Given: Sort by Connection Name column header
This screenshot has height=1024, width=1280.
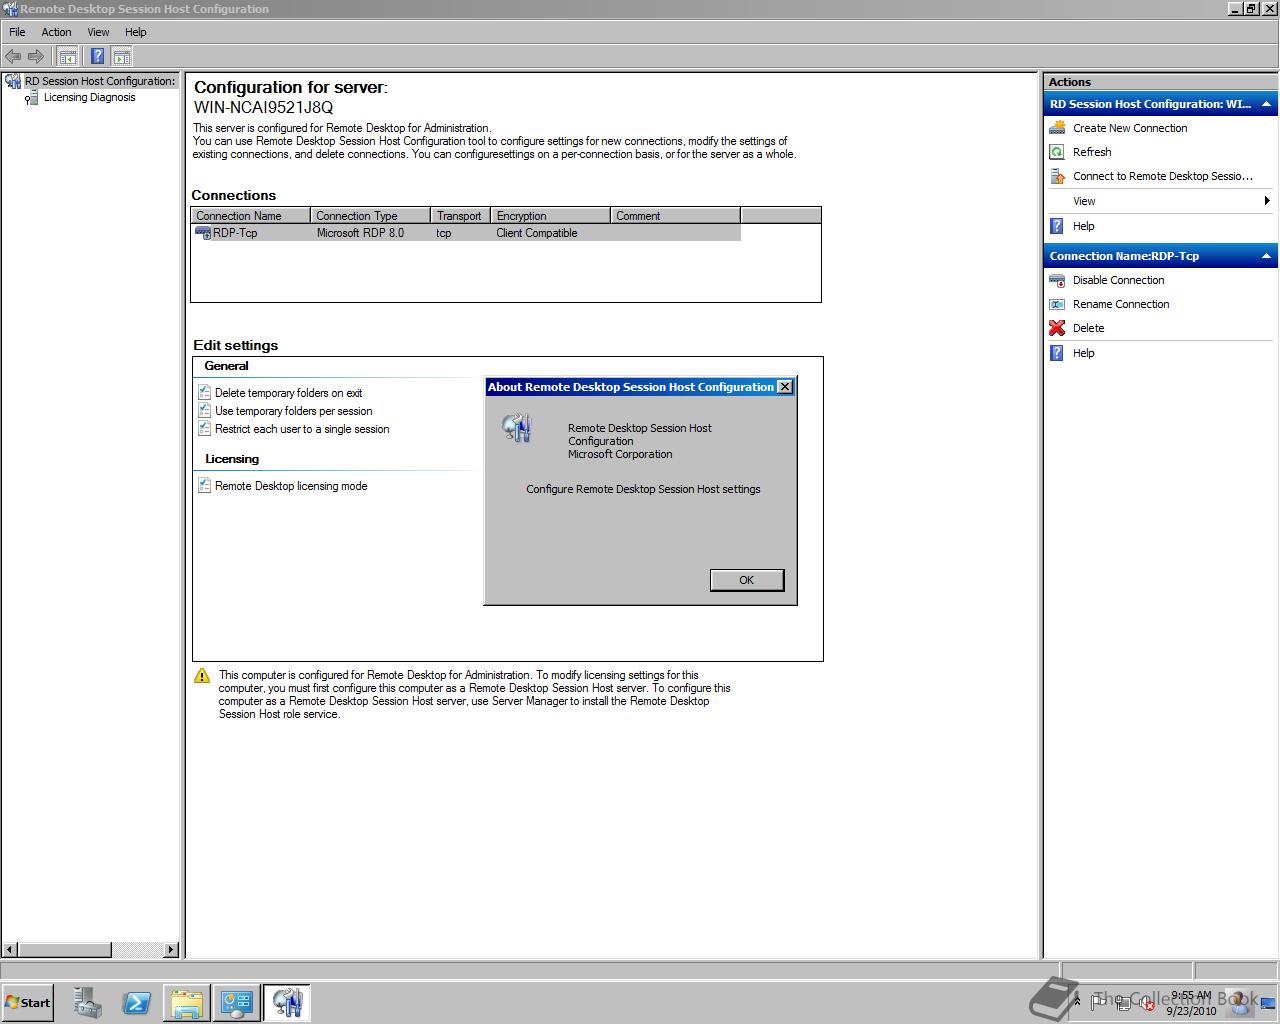Looking at the screenshot, I should 251,216.
